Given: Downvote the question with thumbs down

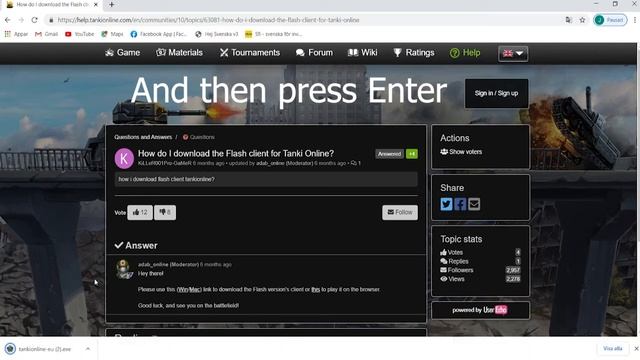Looking at the screenshot, I should point(165,212).
